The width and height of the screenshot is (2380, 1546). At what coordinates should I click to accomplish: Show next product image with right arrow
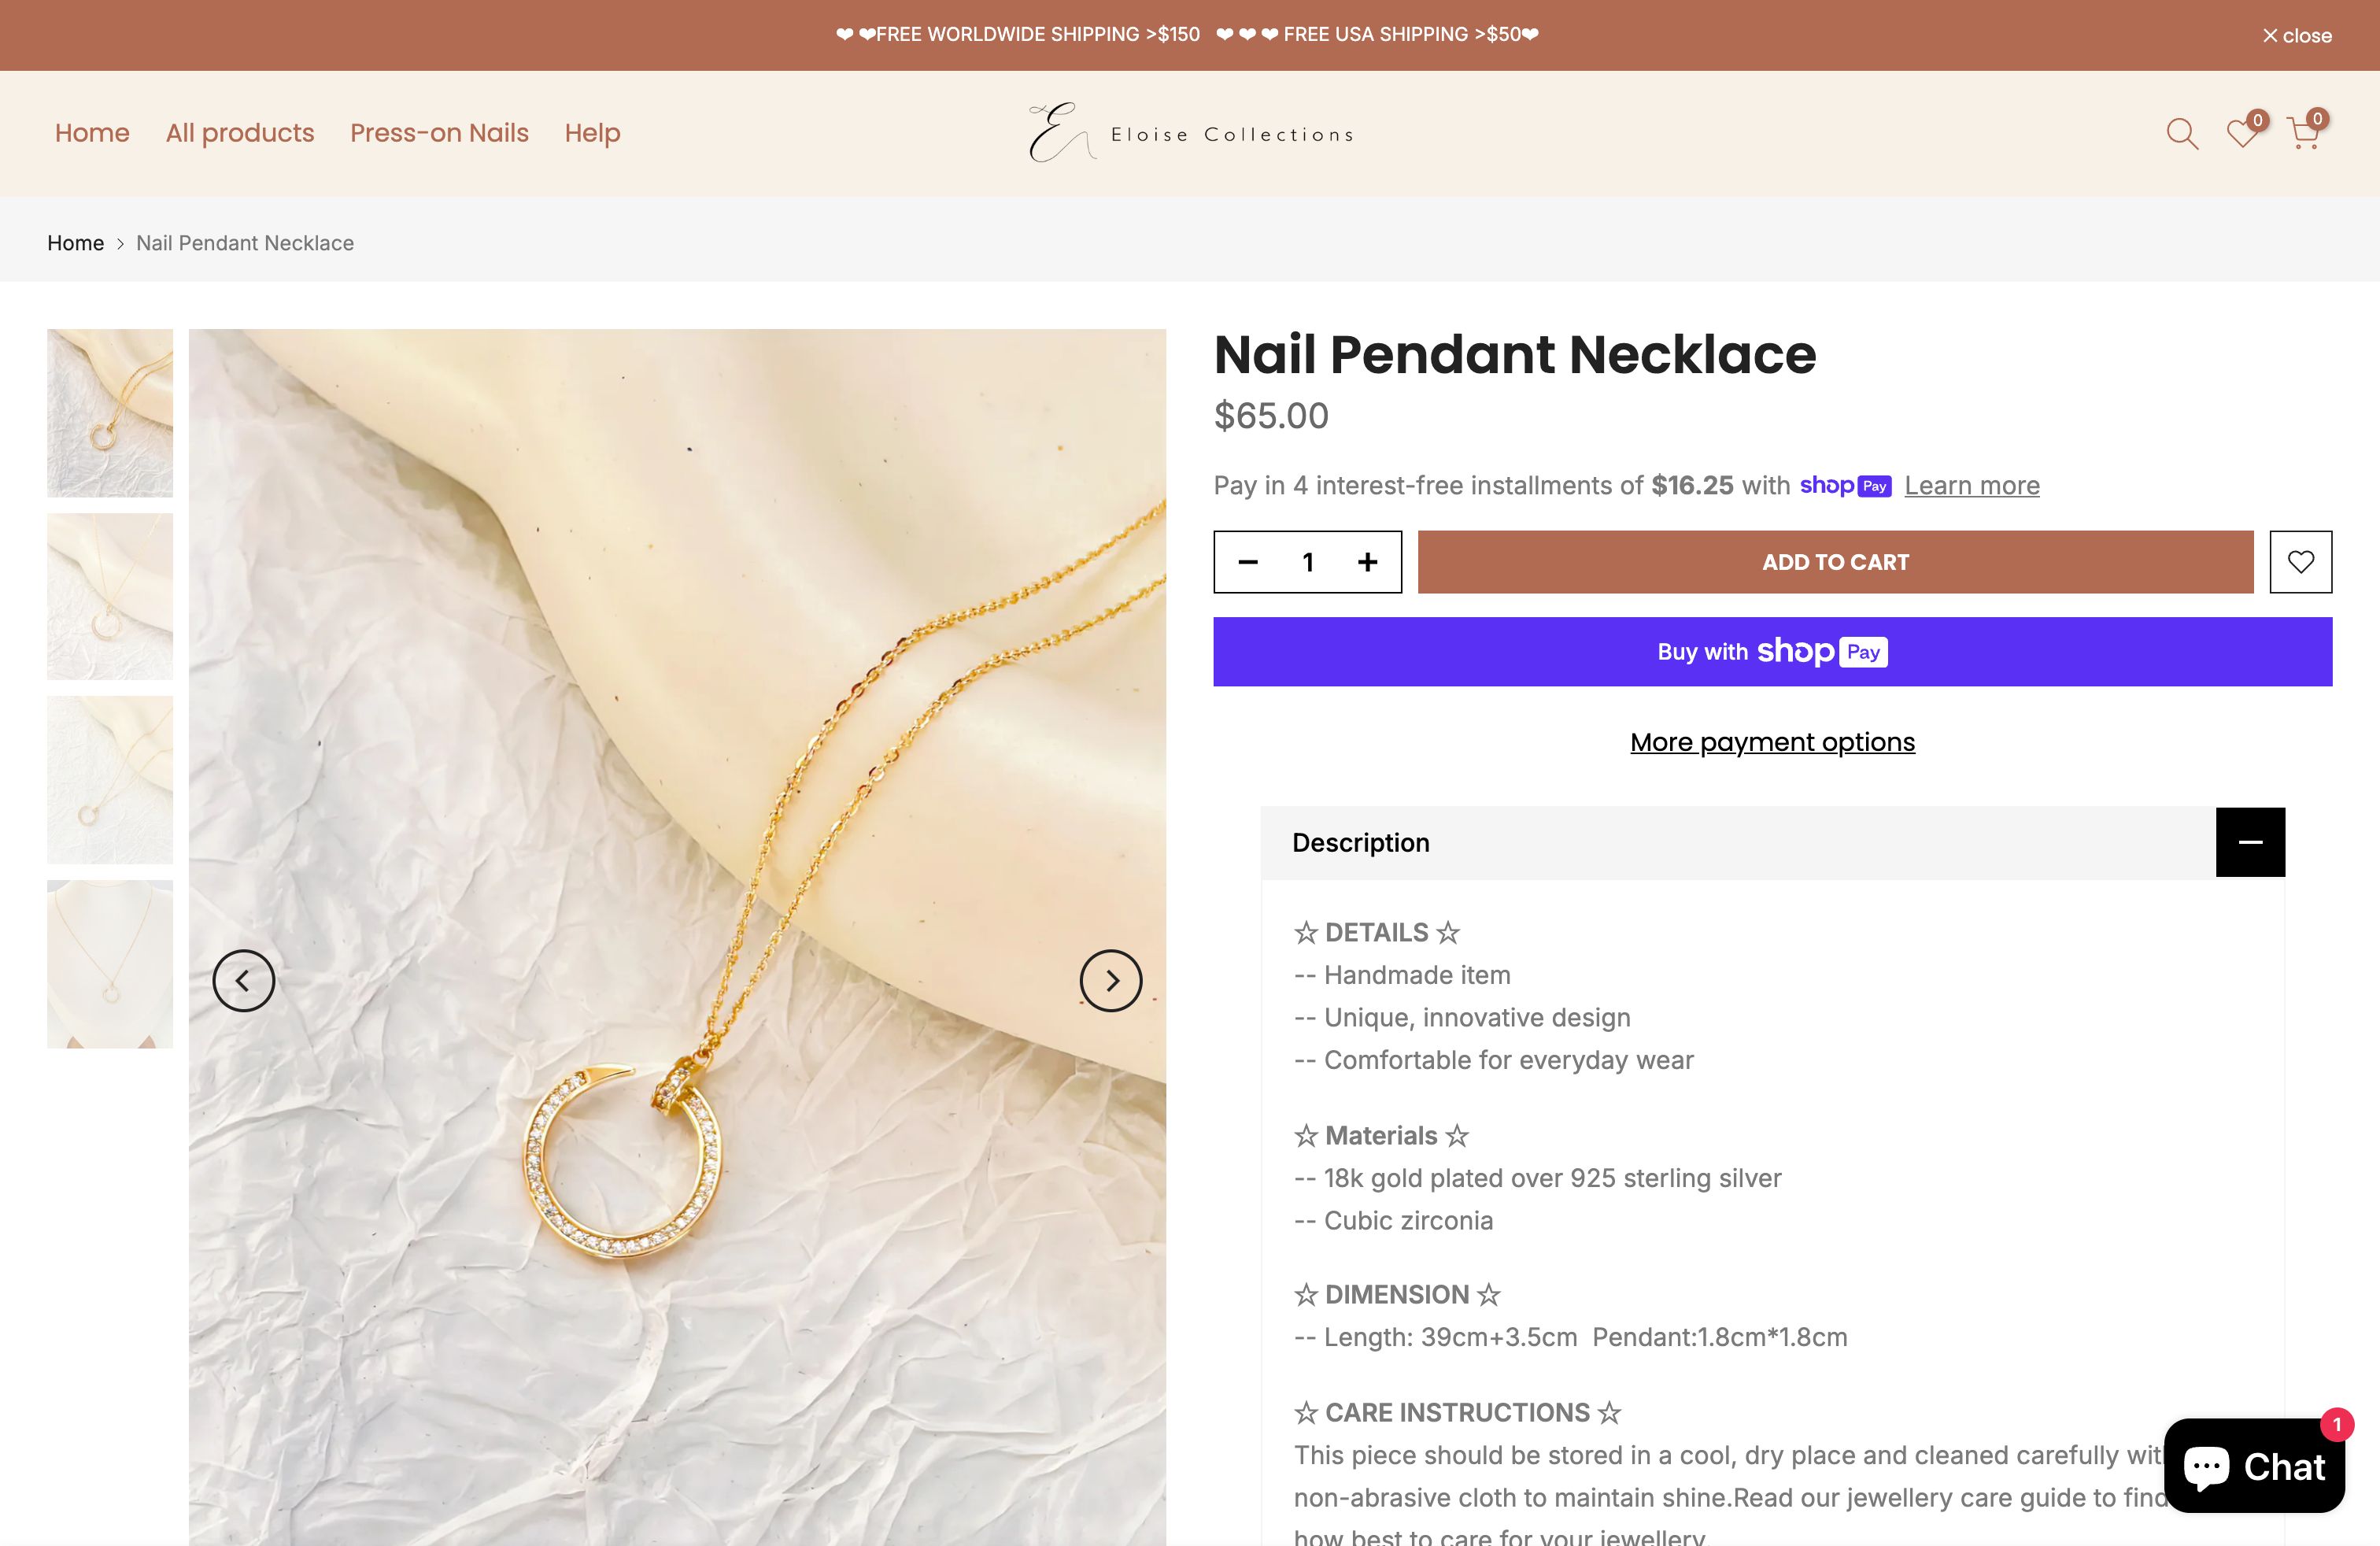point(1110,980)
